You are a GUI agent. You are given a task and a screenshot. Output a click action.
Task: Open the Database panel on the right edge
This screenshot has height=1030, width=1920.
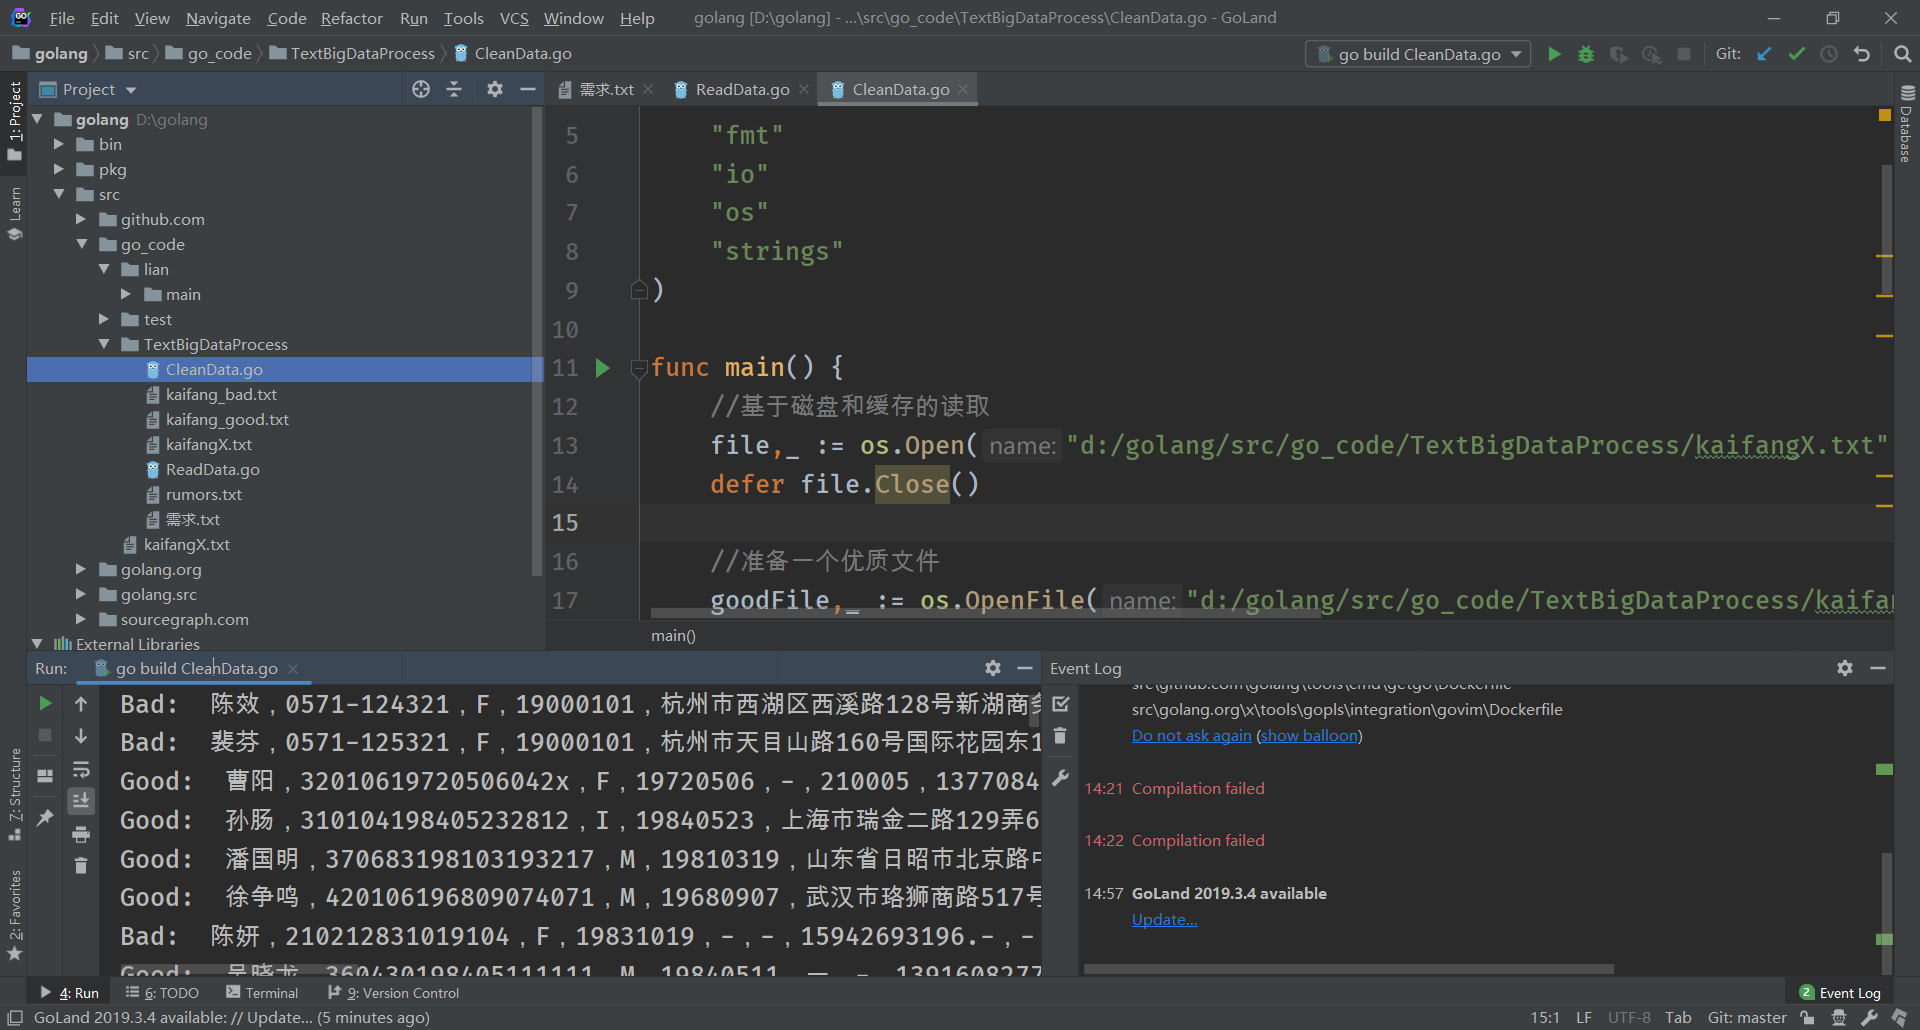point(1905,130)
